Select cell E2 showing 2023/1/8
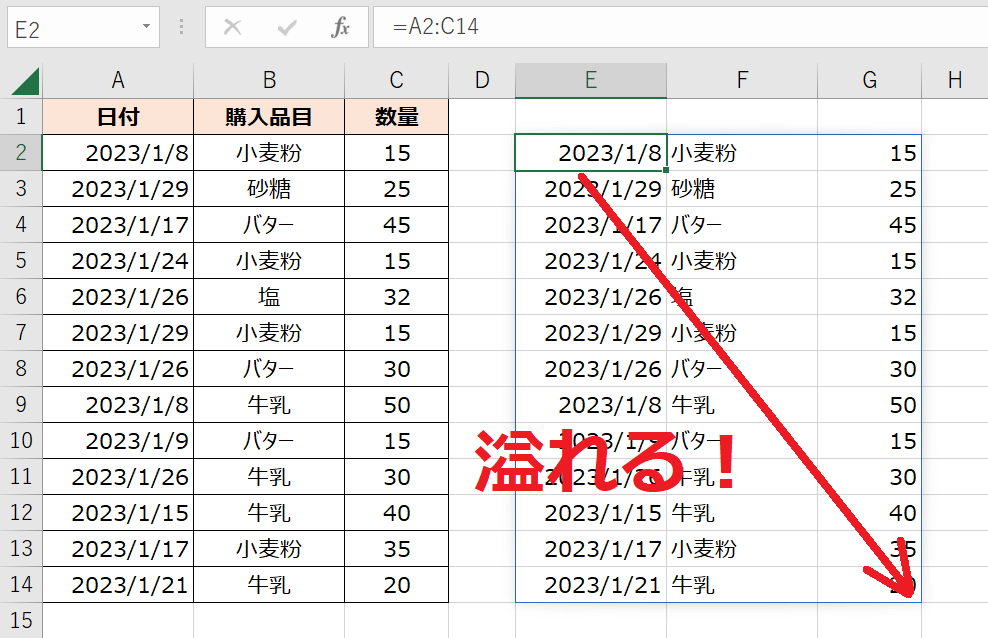 (591, 153)
